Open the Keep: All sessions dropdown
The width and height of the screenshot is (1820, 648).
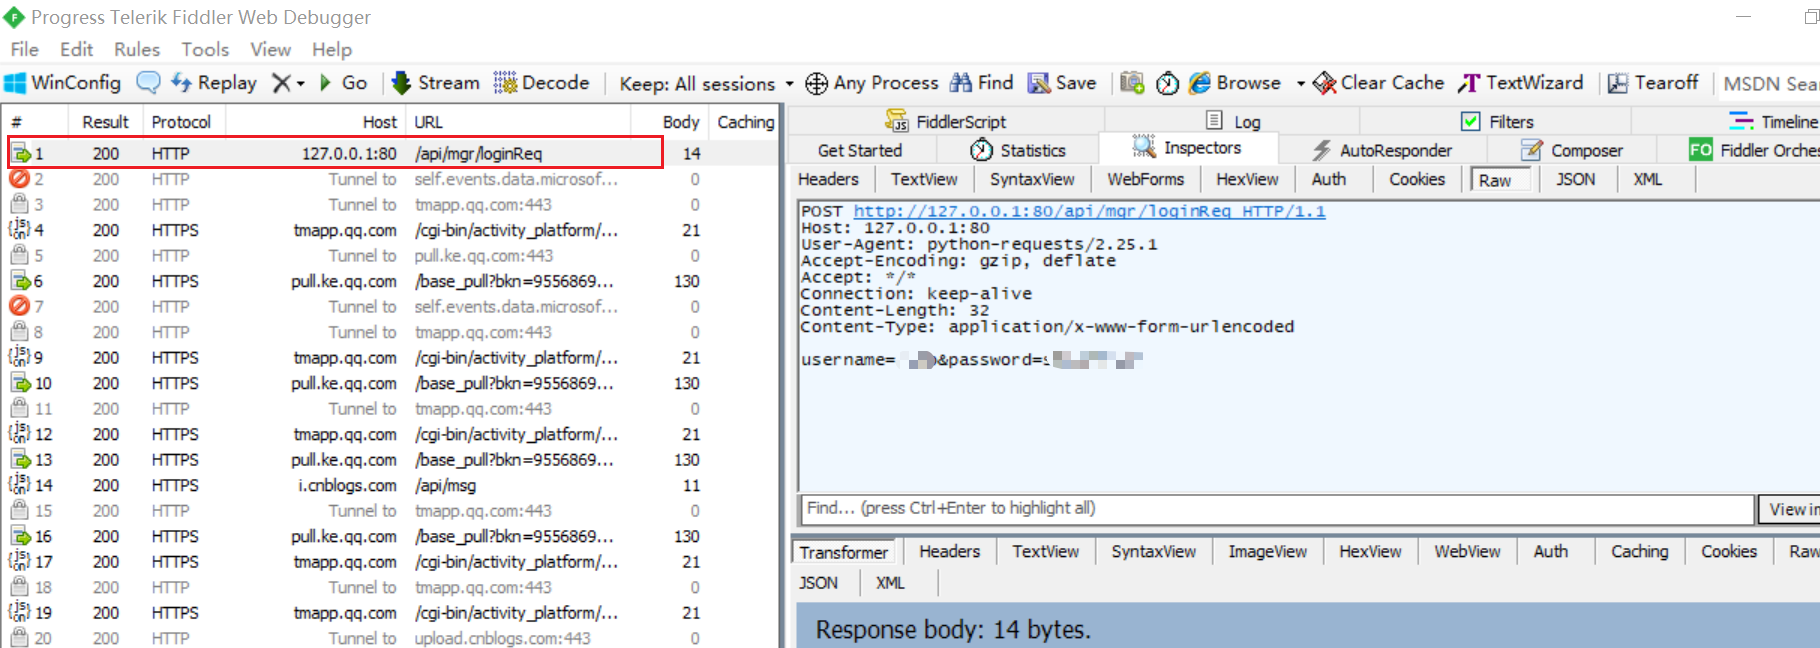tap(706, 84)
